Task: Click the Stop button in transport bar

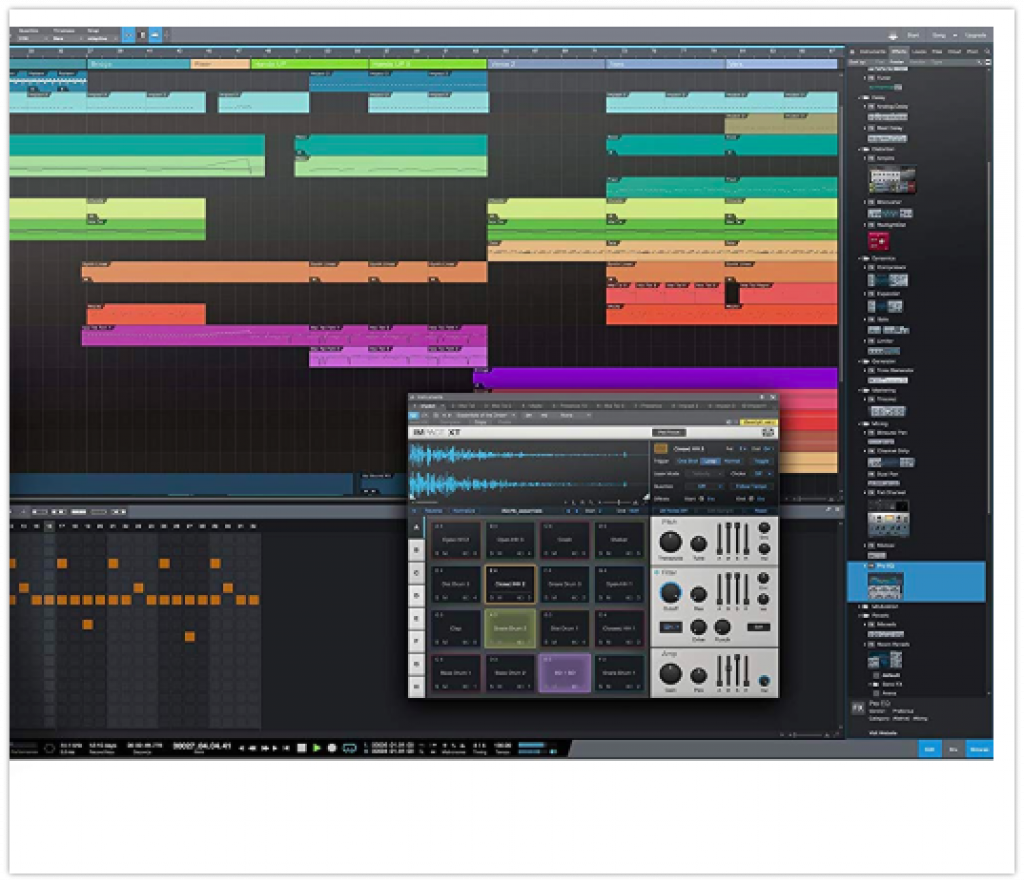Action: [302, 747]
